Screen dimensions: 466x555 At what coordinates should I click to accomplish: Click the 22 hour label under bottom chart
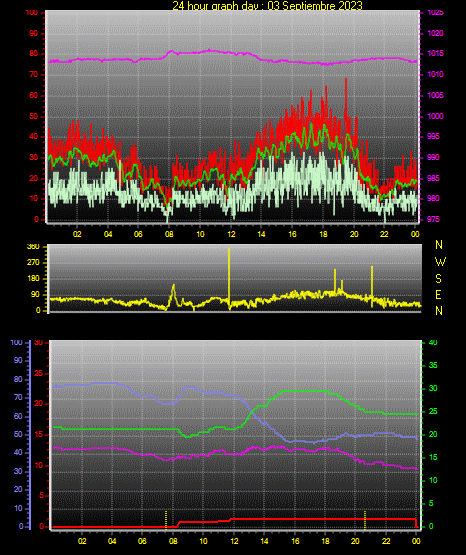[x=386, y=541]
